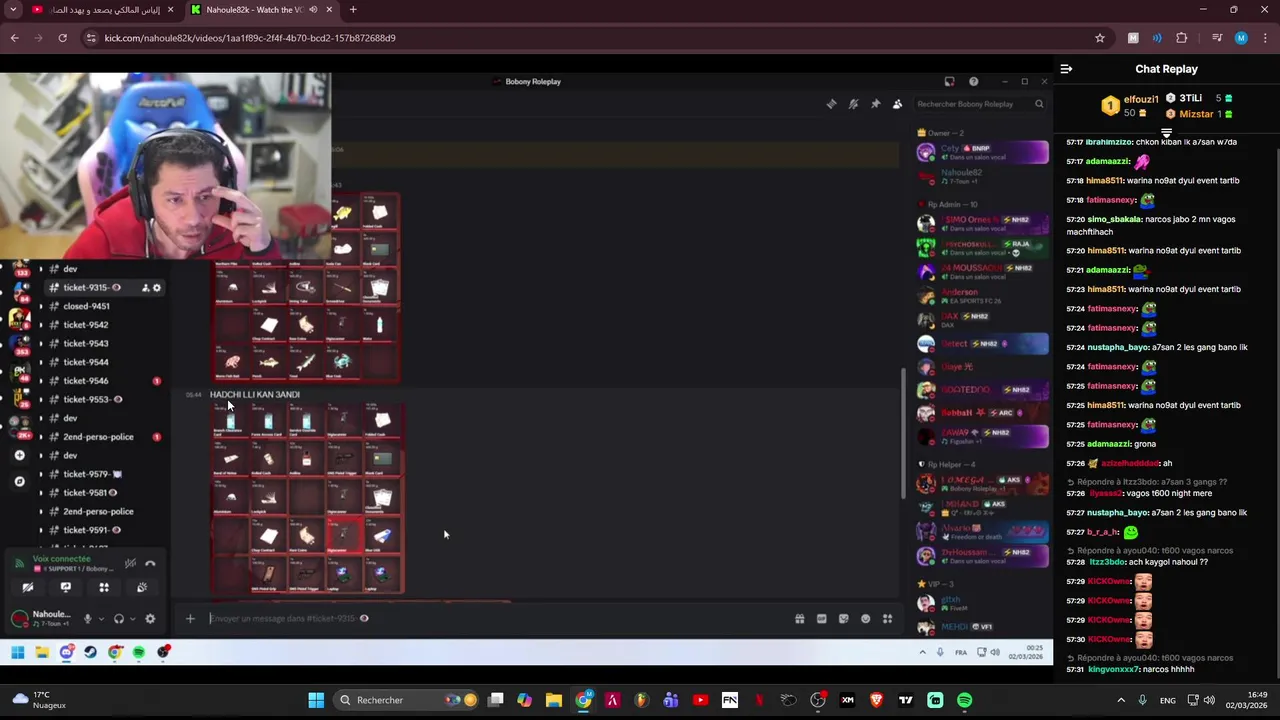This screenshot has height=720, width=1280.
Task: Open Discord discover servers compass icon
Action: click(x=19, y=482)
